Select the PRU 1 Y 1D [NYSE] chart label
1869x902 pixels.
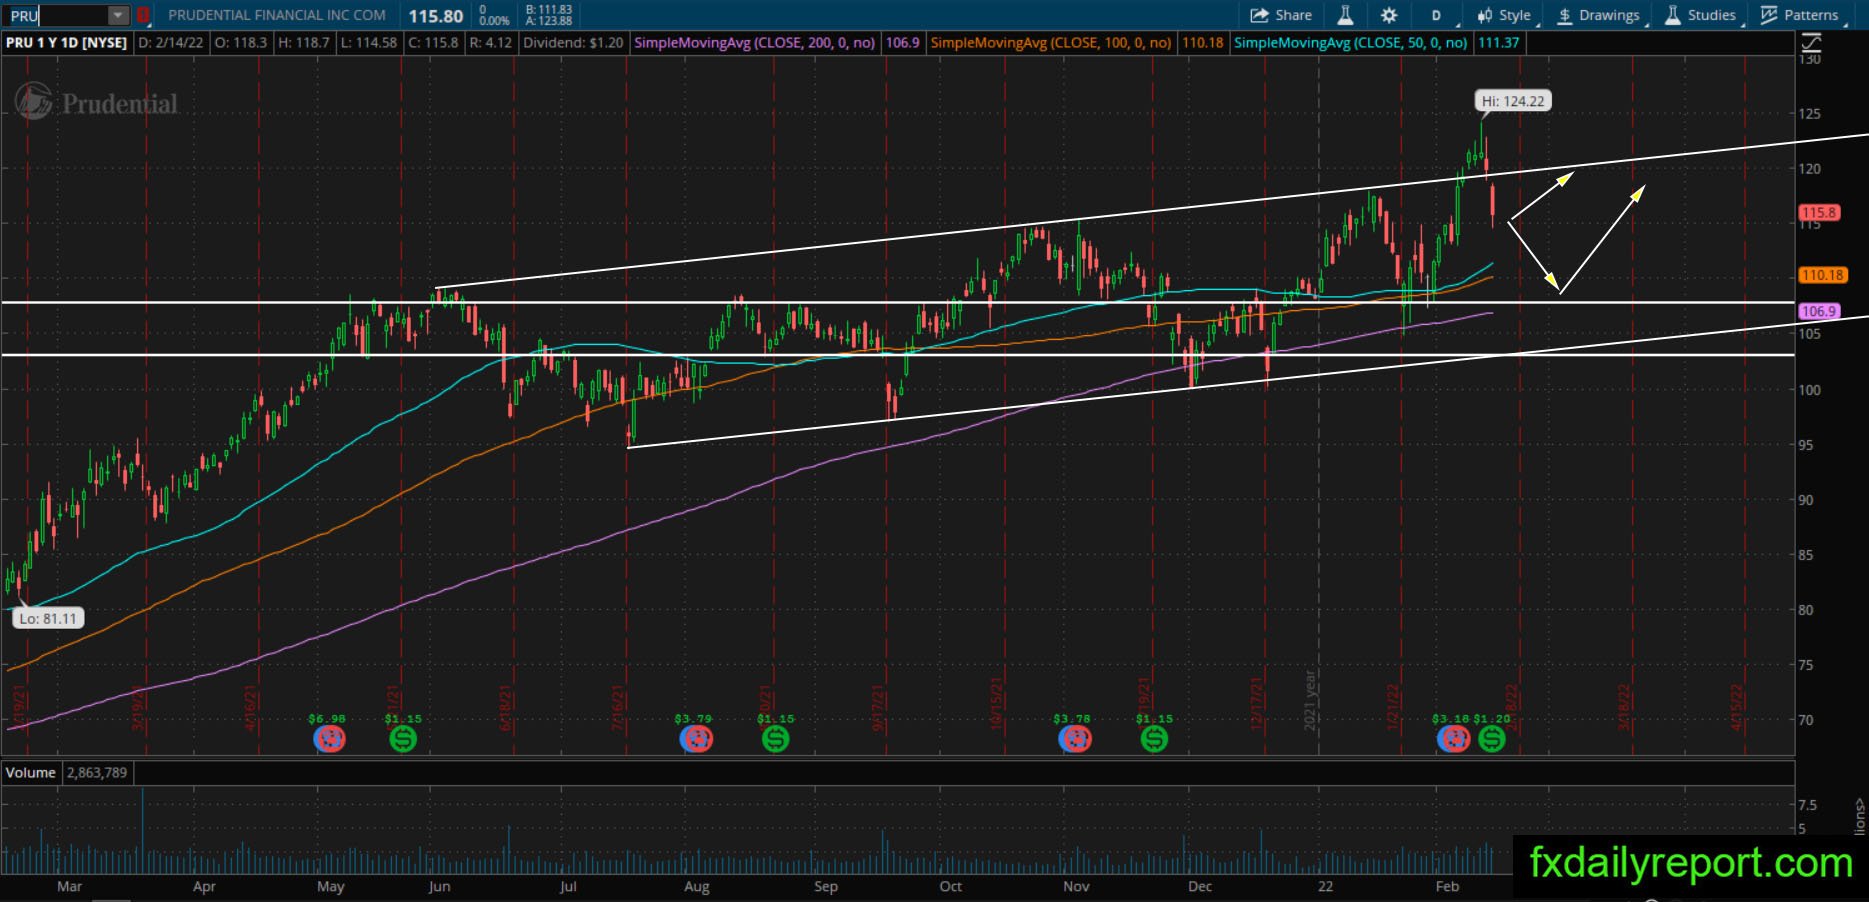[66, 43]
